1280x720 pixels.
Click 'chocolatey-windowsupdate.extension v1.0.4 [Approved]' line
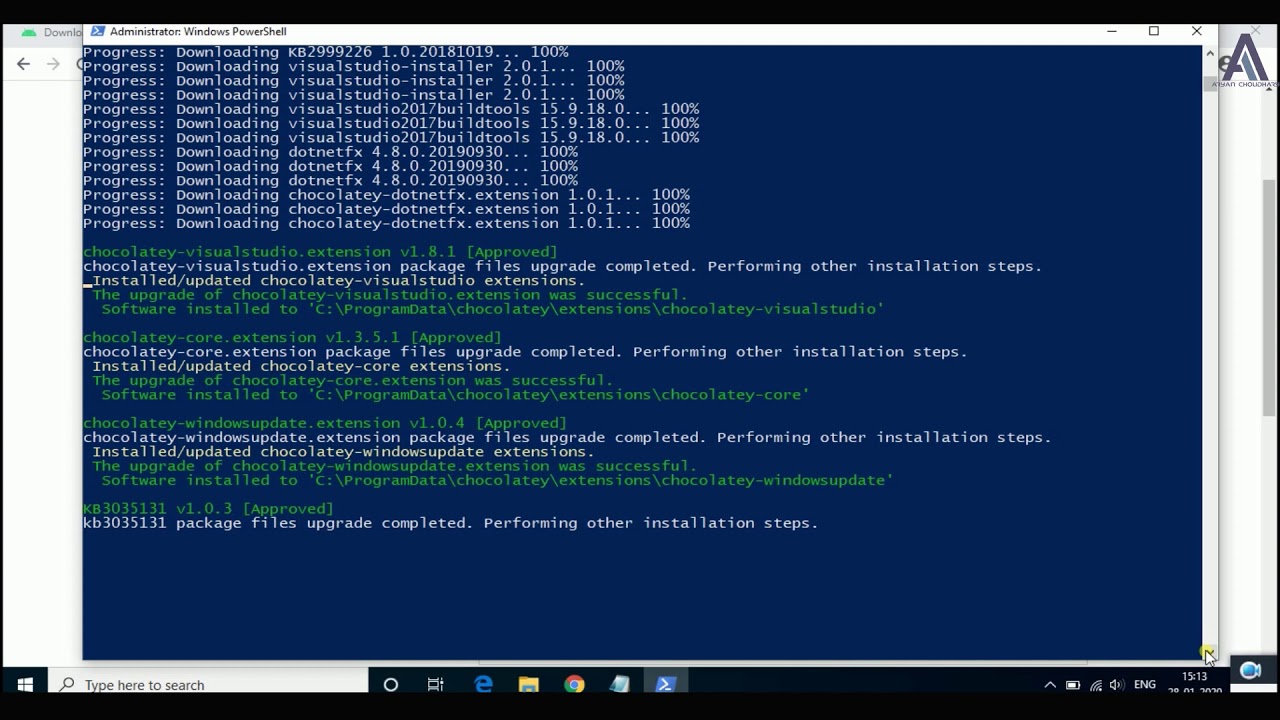click(325, 423)
